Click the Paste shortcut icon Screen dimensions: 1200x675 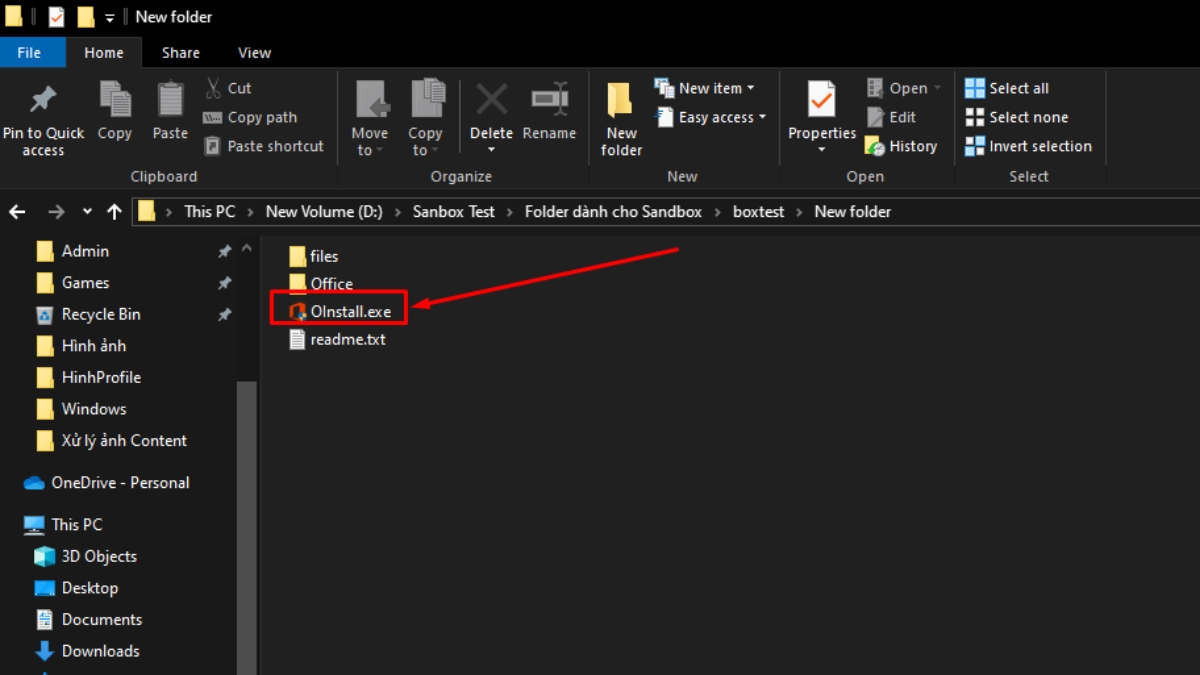[x=263, y=146]
